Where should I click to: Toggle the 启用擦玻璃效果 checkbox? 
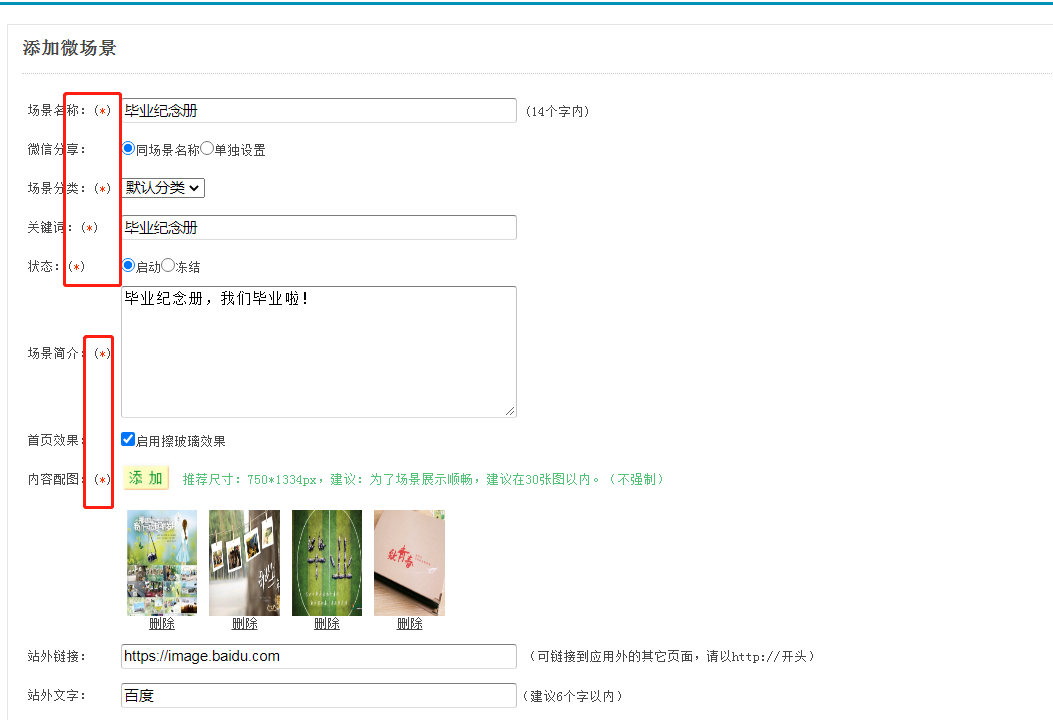128,439
